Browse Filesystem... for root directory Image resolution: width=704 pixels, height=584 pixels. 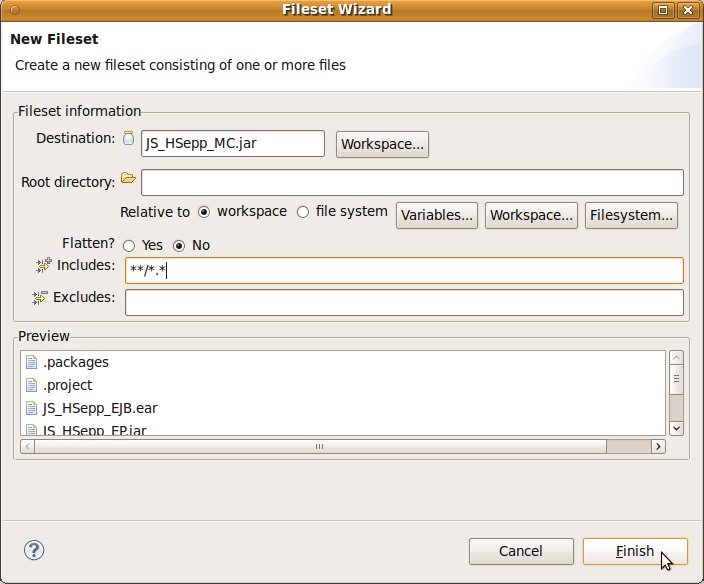tap(632, 215)
